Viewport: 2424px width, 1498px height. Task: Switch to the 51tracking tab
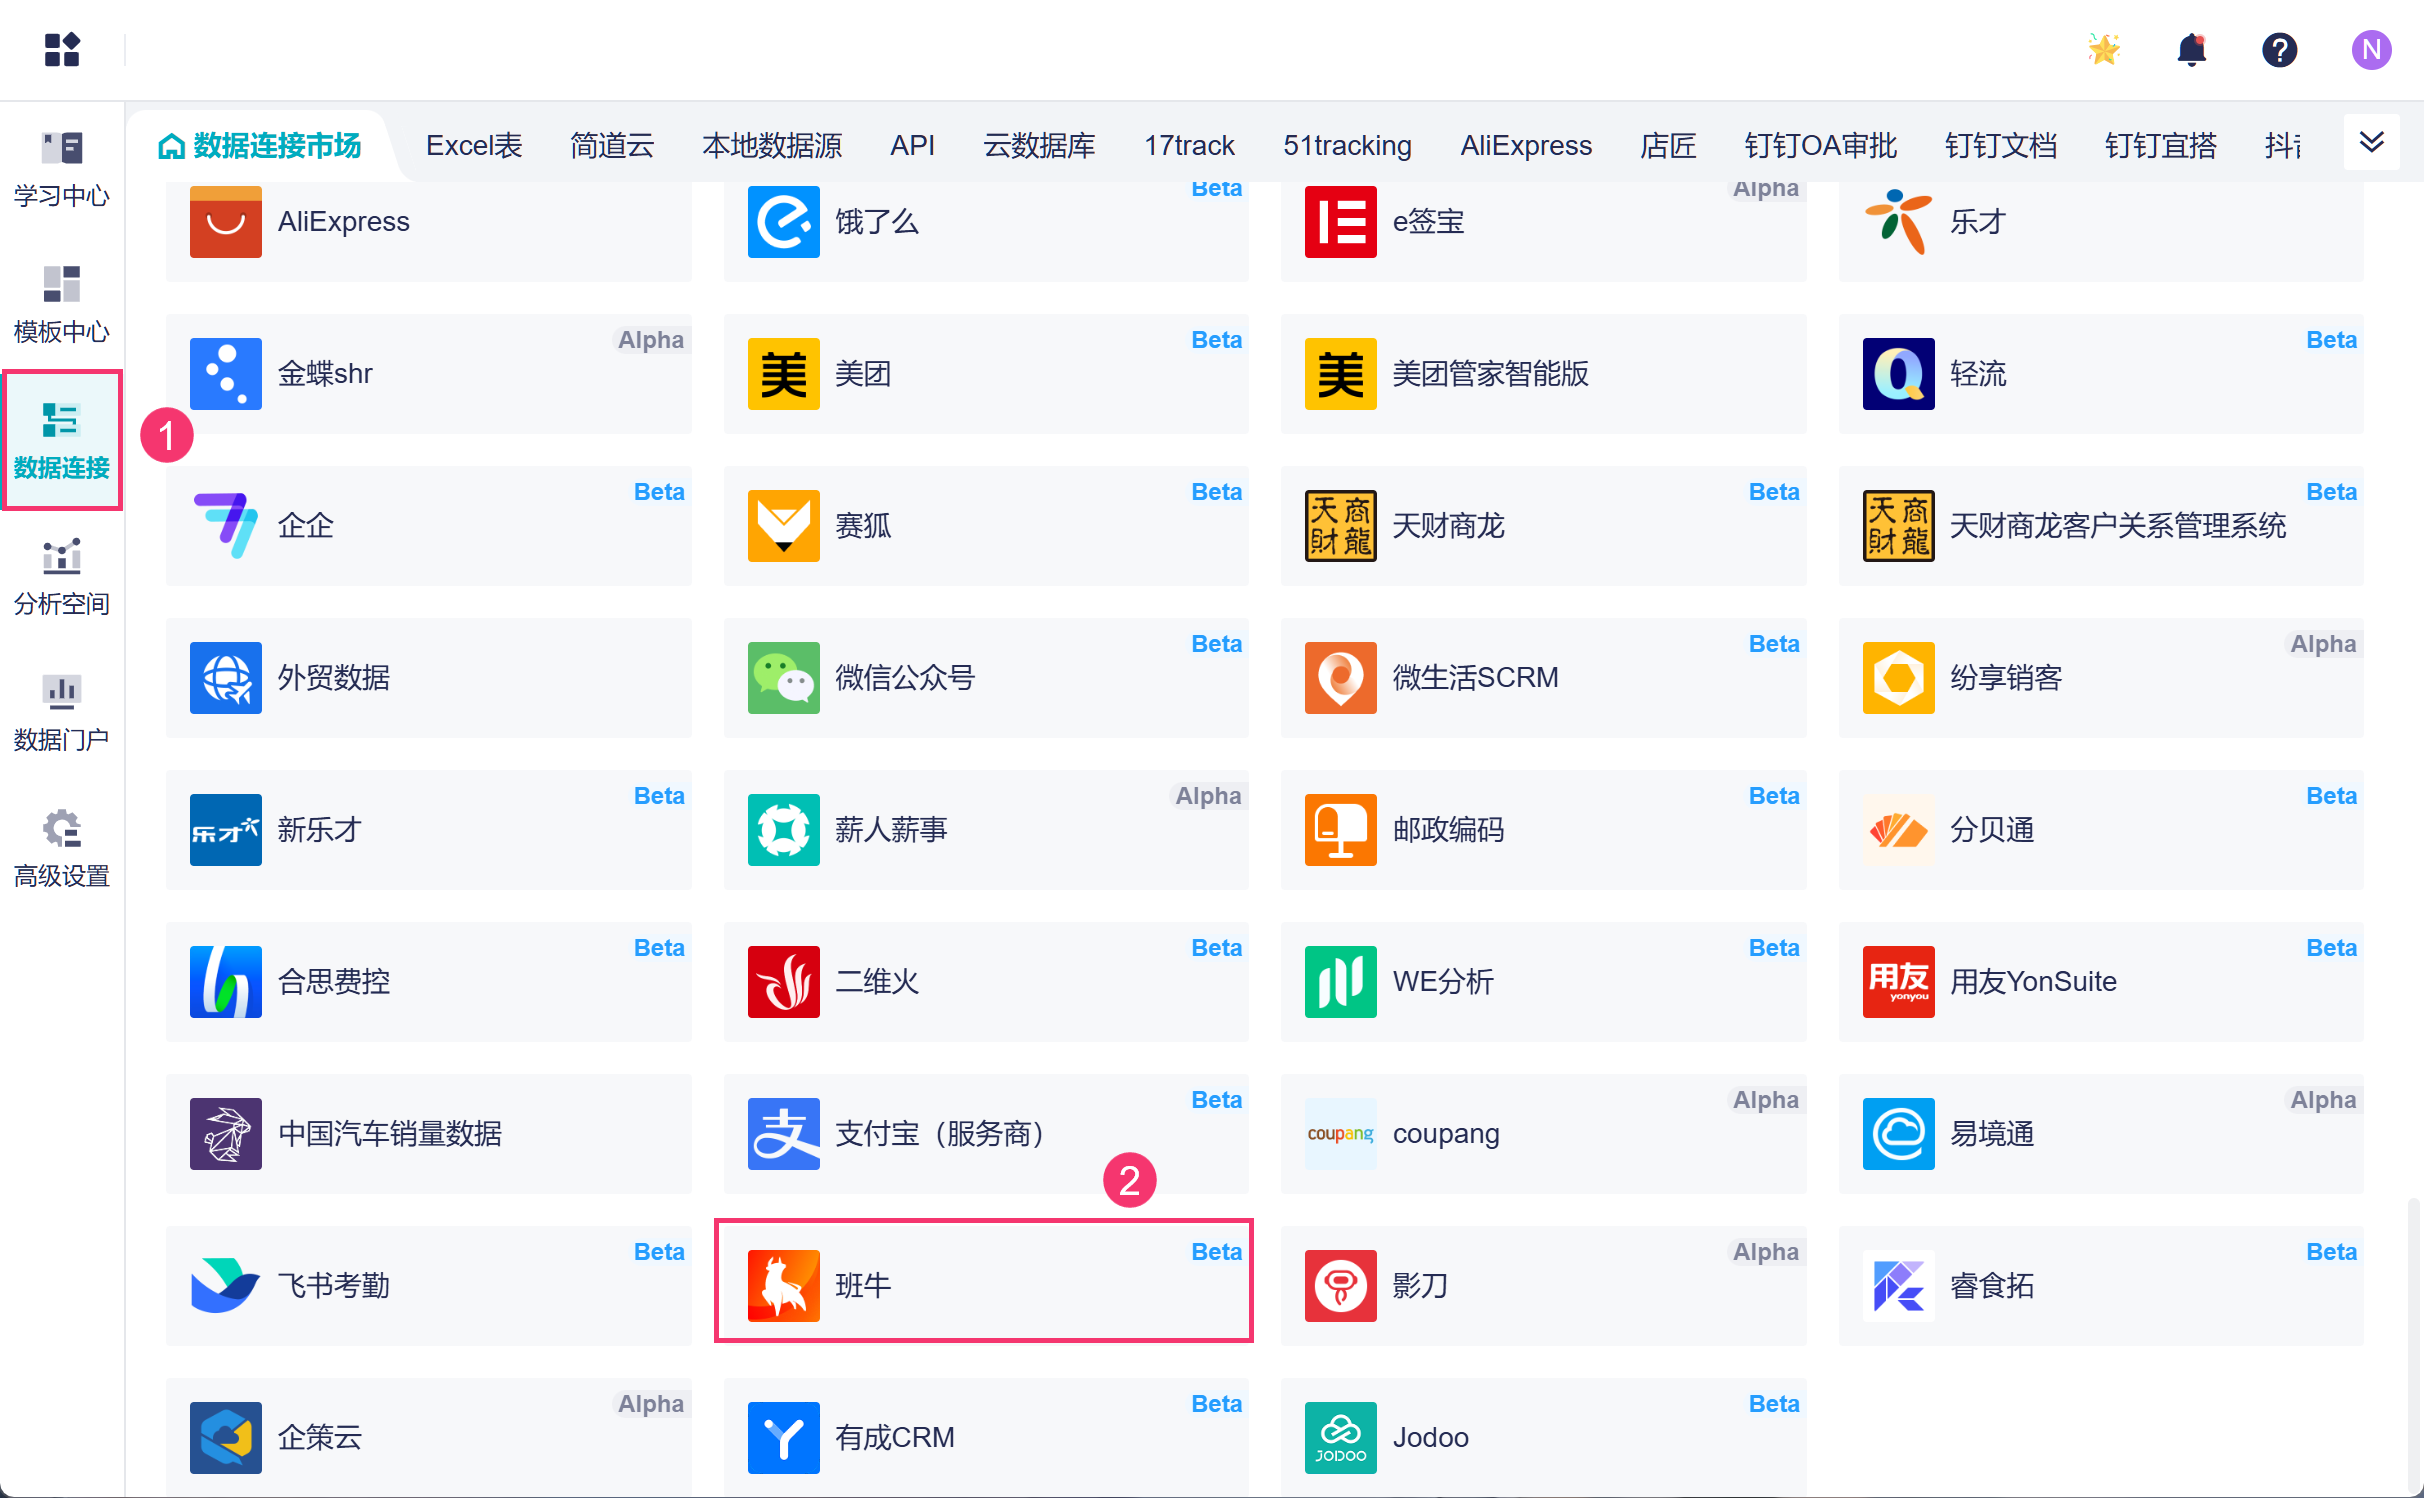click(1347, 146)
